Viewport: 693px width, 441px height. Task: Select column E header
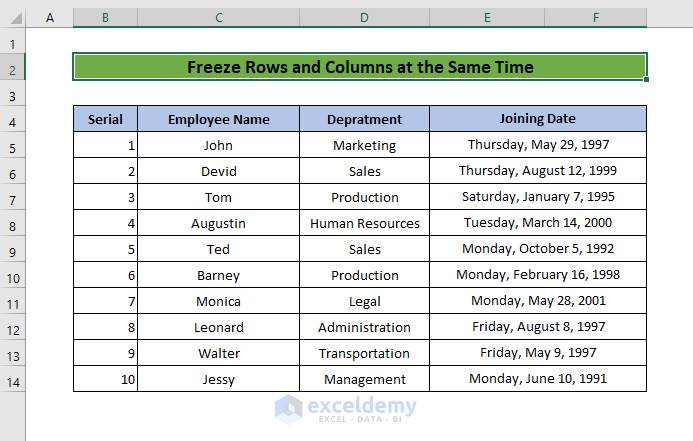[485, 18]
